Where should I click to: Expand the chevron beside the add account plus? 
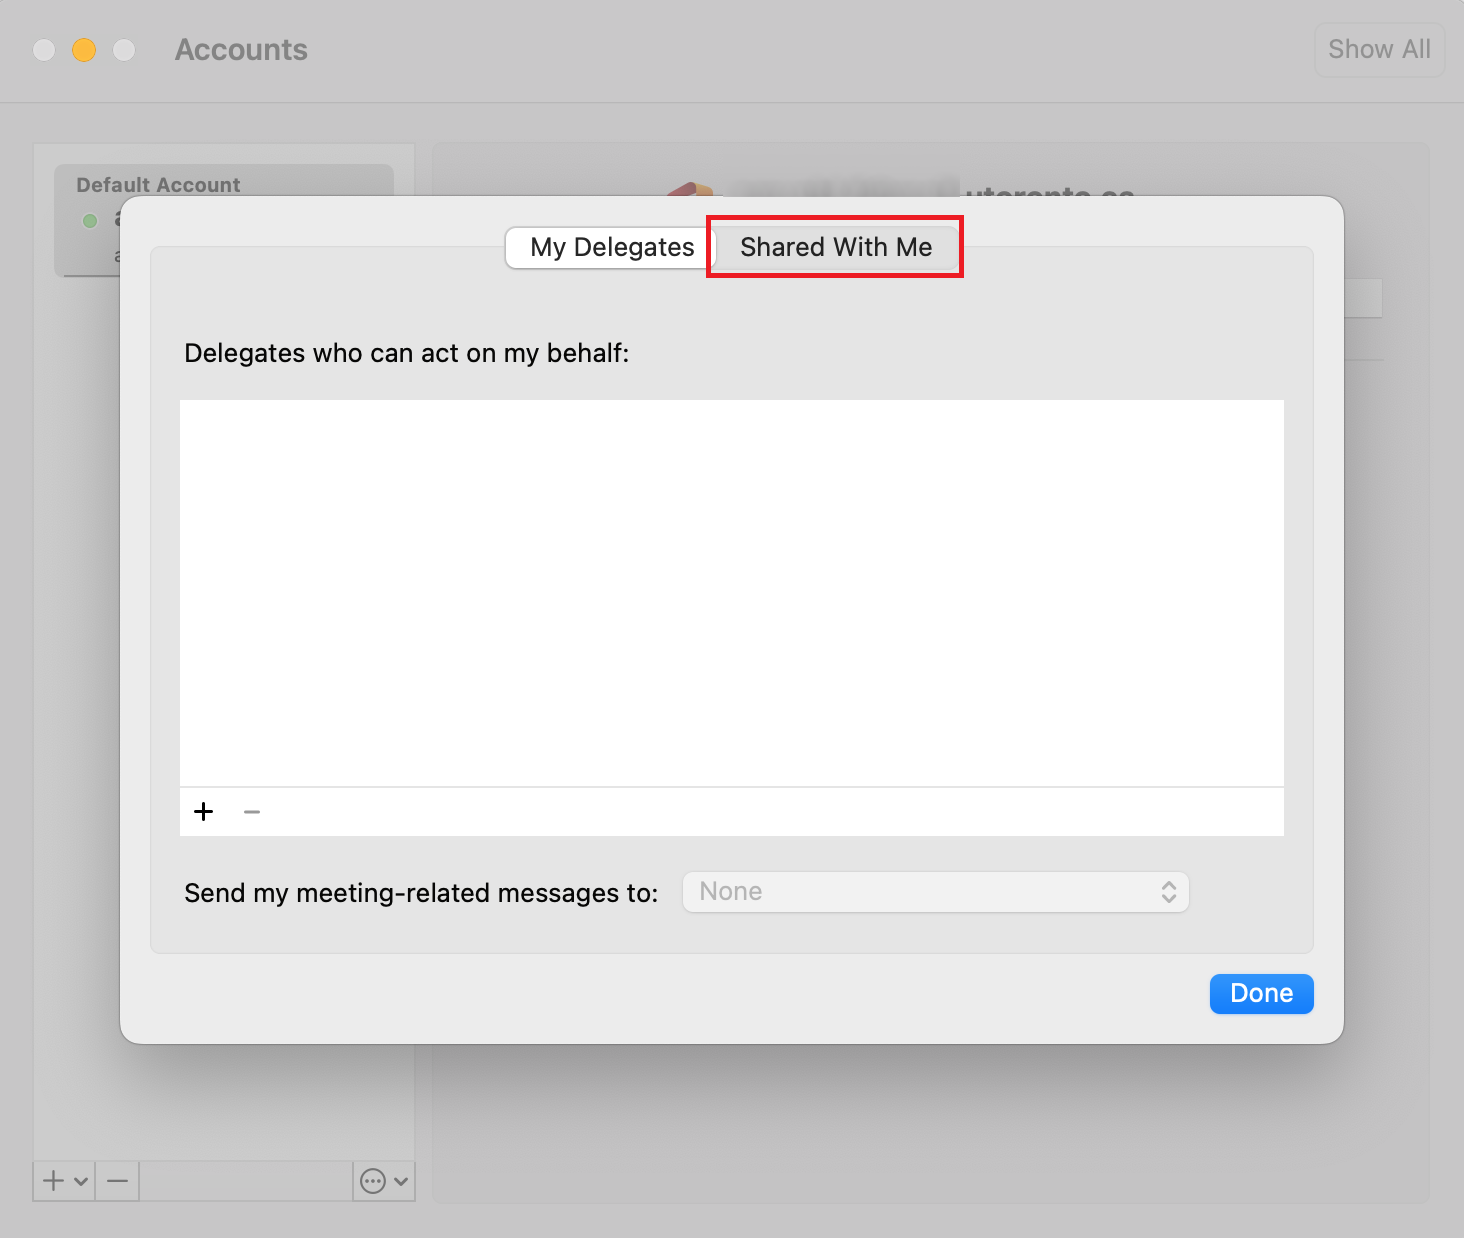click(x=81, y=1181)
